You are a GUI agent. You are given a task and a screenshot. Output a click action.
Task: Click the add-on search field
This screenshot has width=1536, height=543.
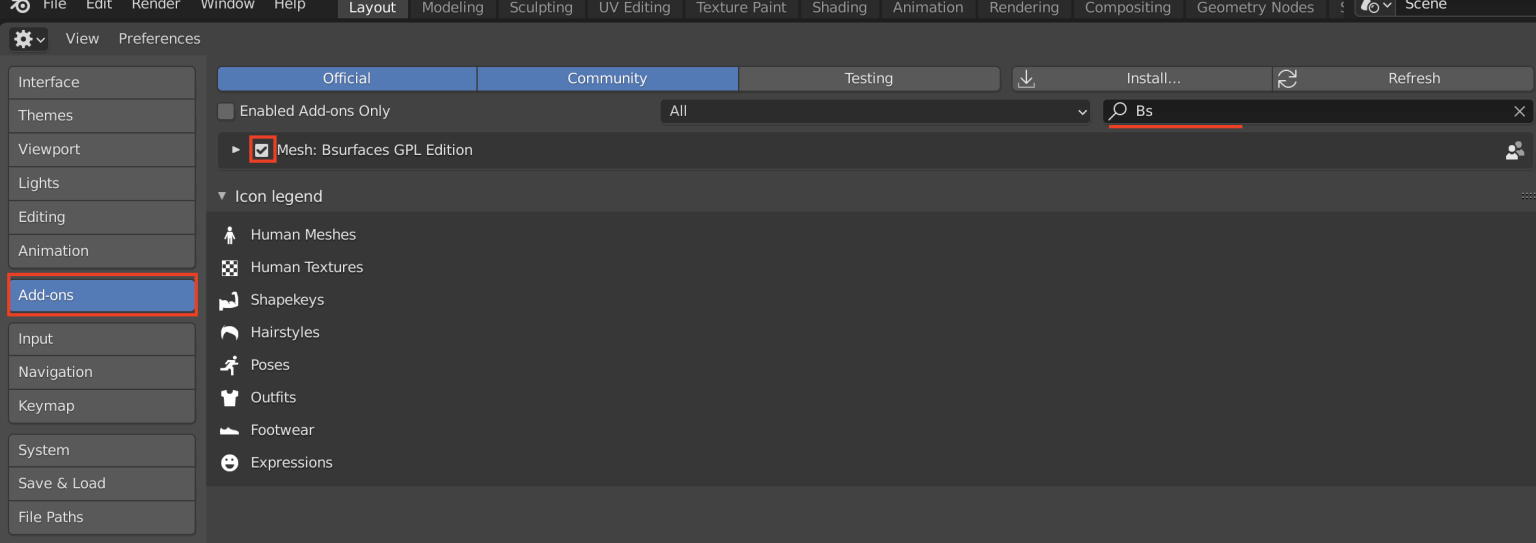coord(1310,111)
